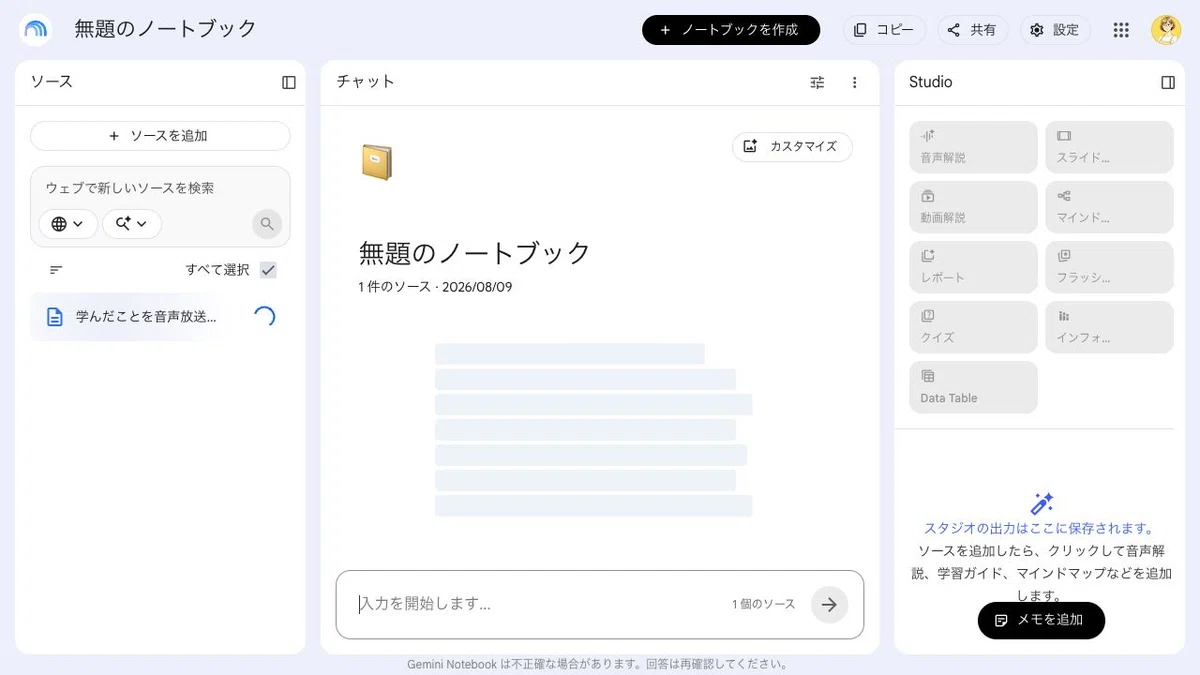Screen dimensions: 1200x675
Task: Create a Data Table in Studio
Action: pos(973,387)
